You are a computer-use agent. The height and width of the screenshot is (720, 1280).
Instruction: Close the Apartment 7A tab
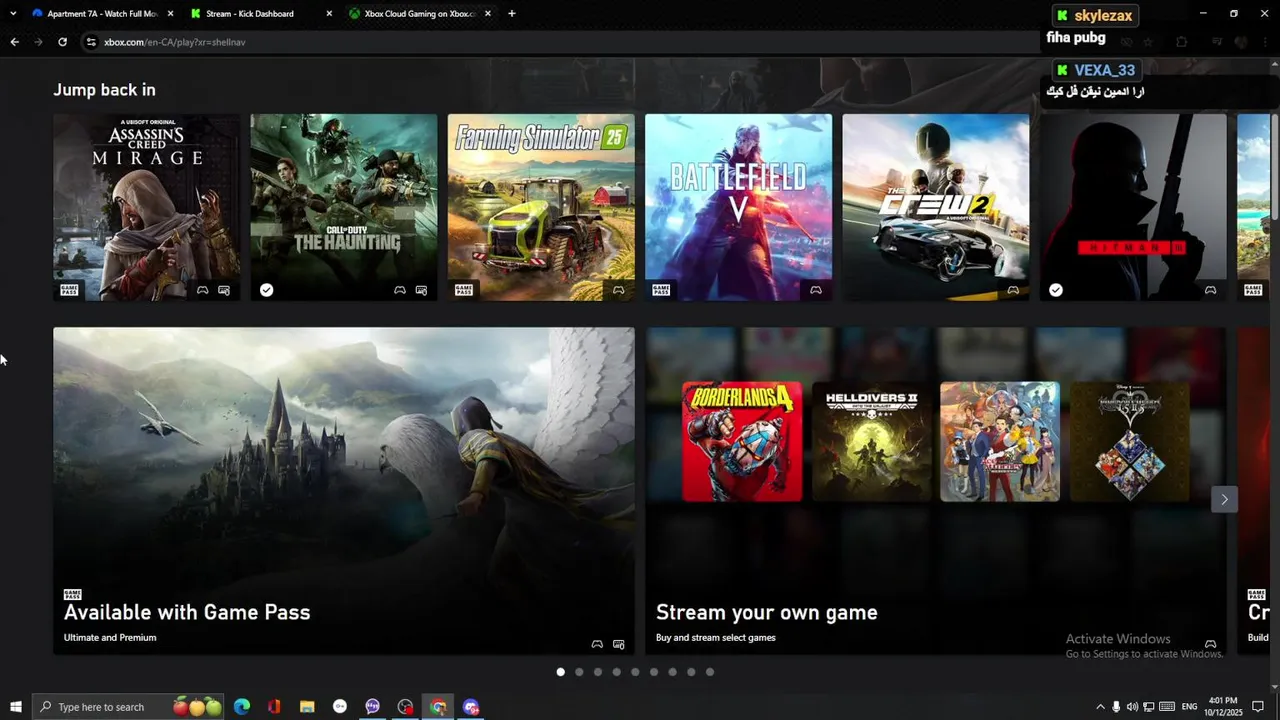(170, 14)
